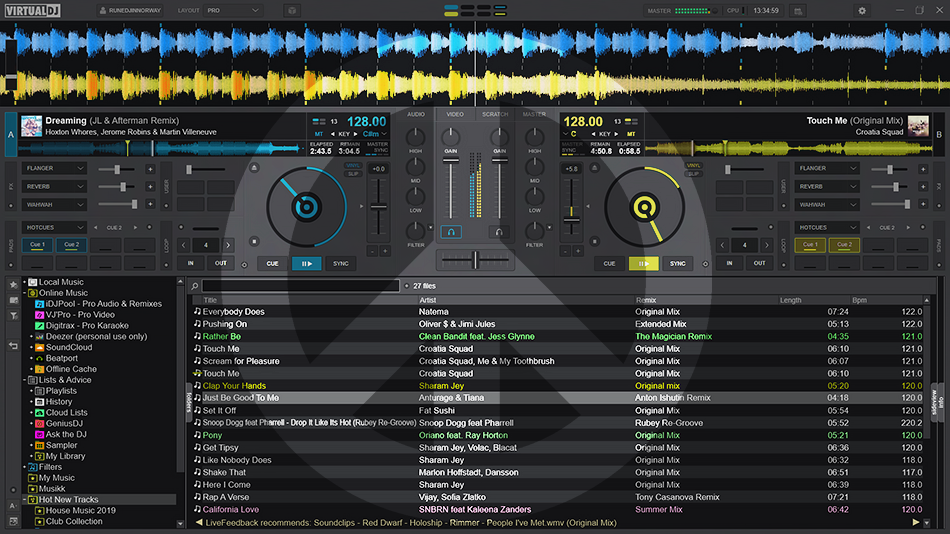Switch to the SCRATCH mixer tab
Image resolution: width=950 pixels, height=534 pixels.
point(495,114)
